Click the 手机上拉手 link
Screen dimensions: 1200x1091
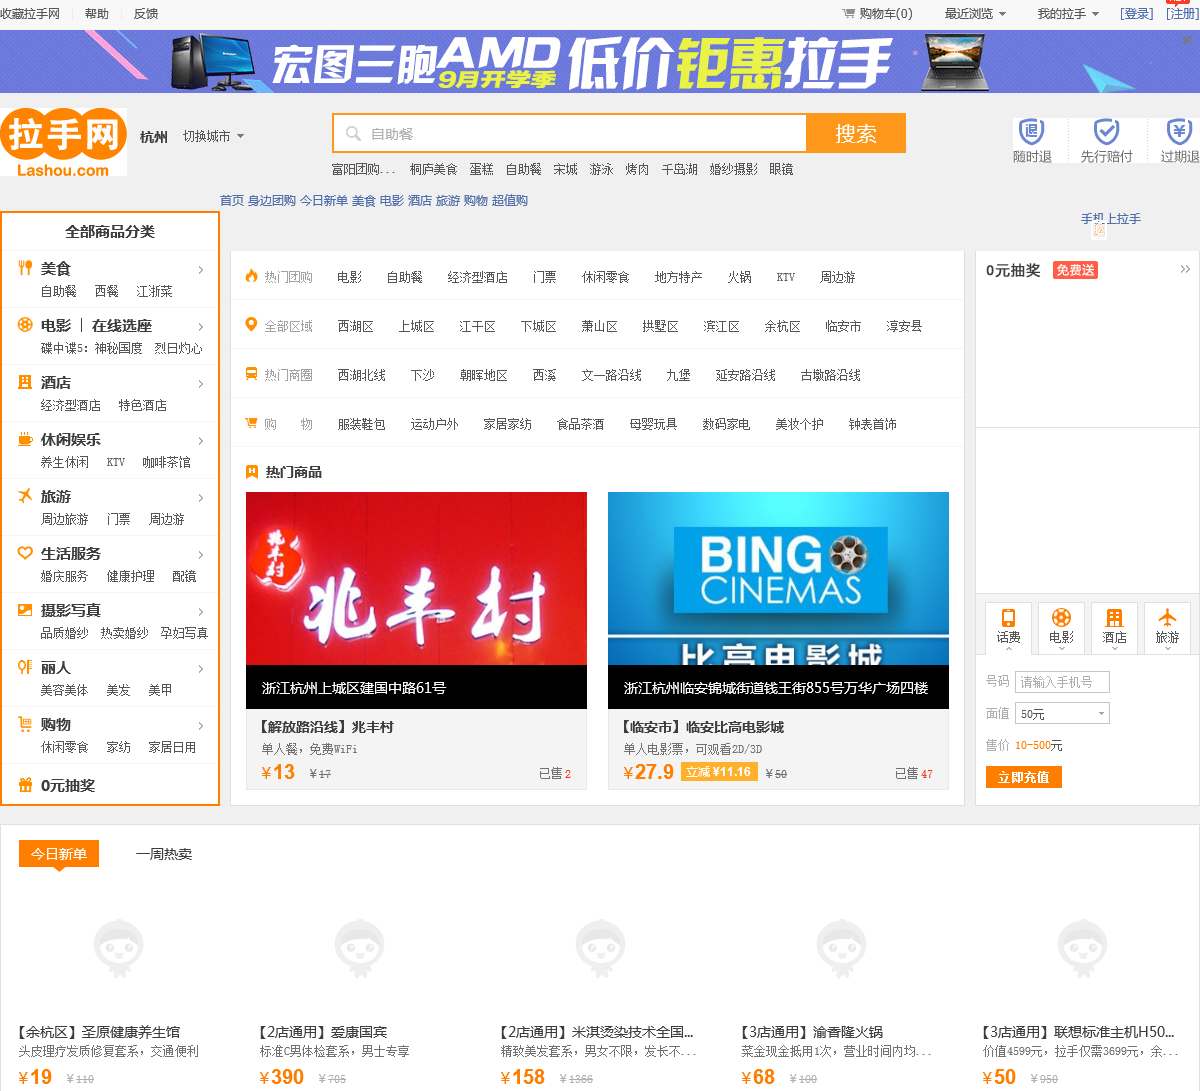1111,218
